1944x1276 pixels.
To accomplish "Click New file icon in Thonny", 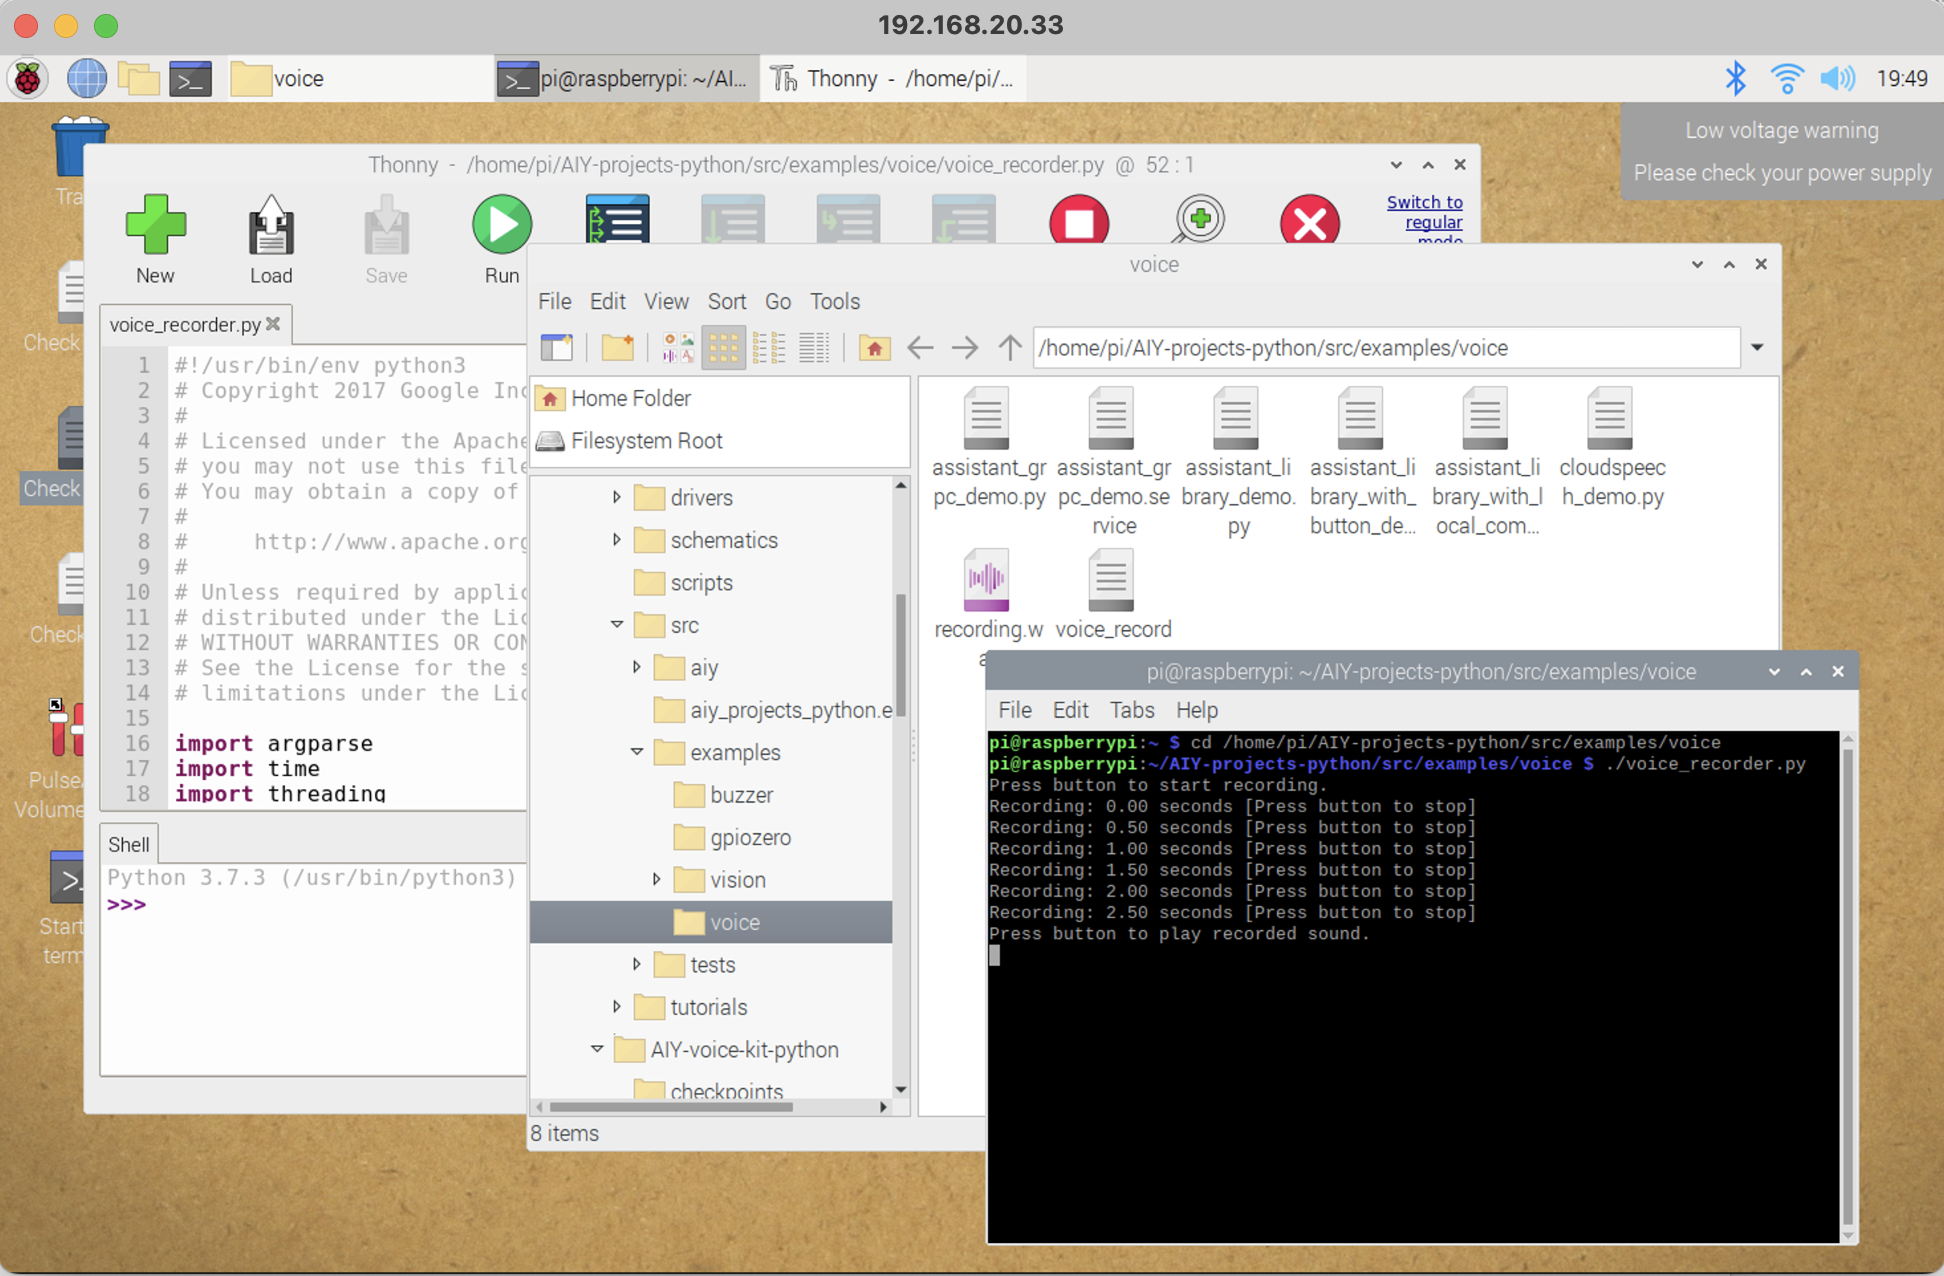I will [x=155, y=225].
